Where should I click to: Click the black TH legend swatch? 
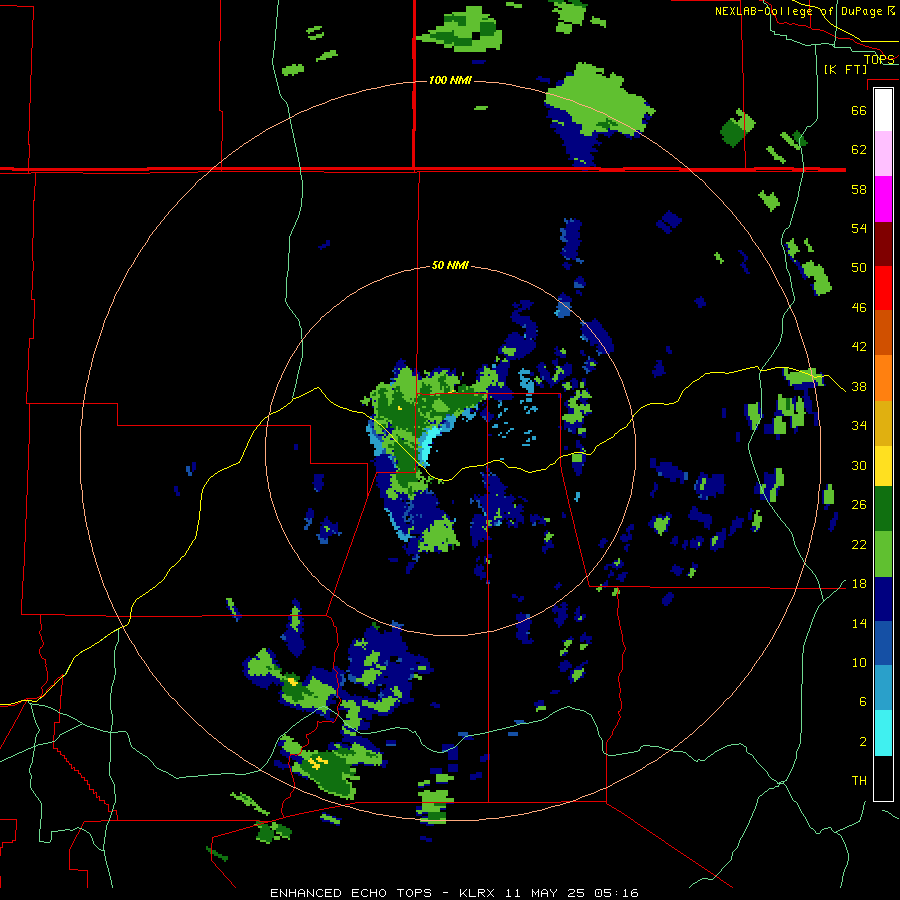point(883,778)
